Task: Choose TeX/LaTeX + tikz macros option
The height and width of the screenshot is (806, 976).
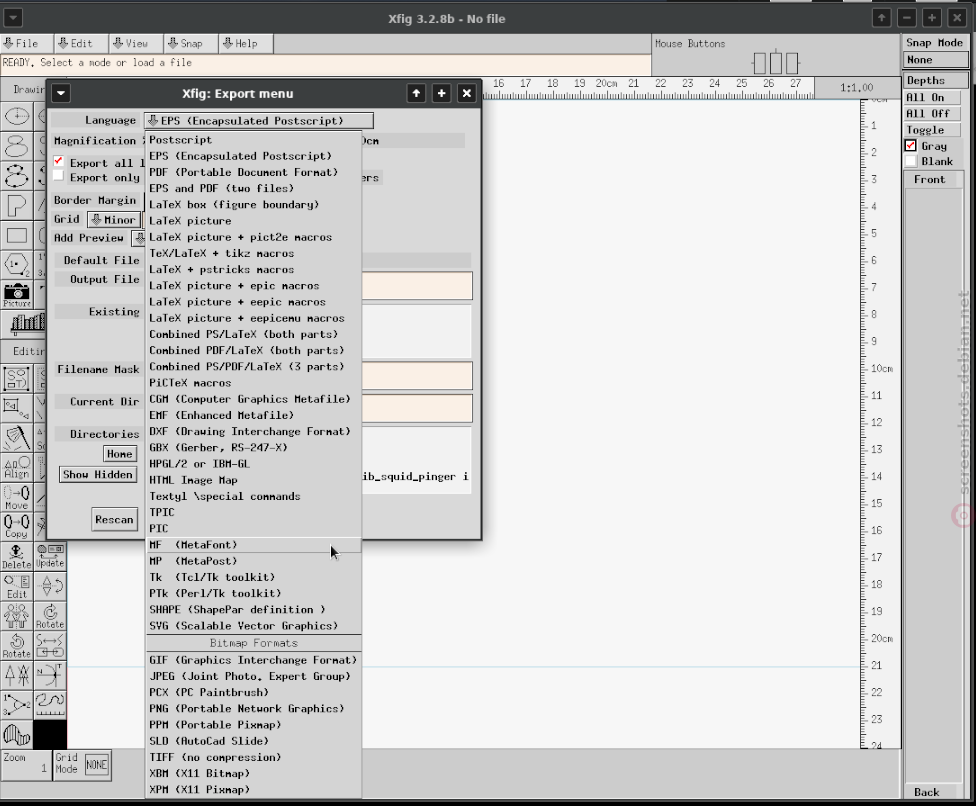Action: point(254,253)
